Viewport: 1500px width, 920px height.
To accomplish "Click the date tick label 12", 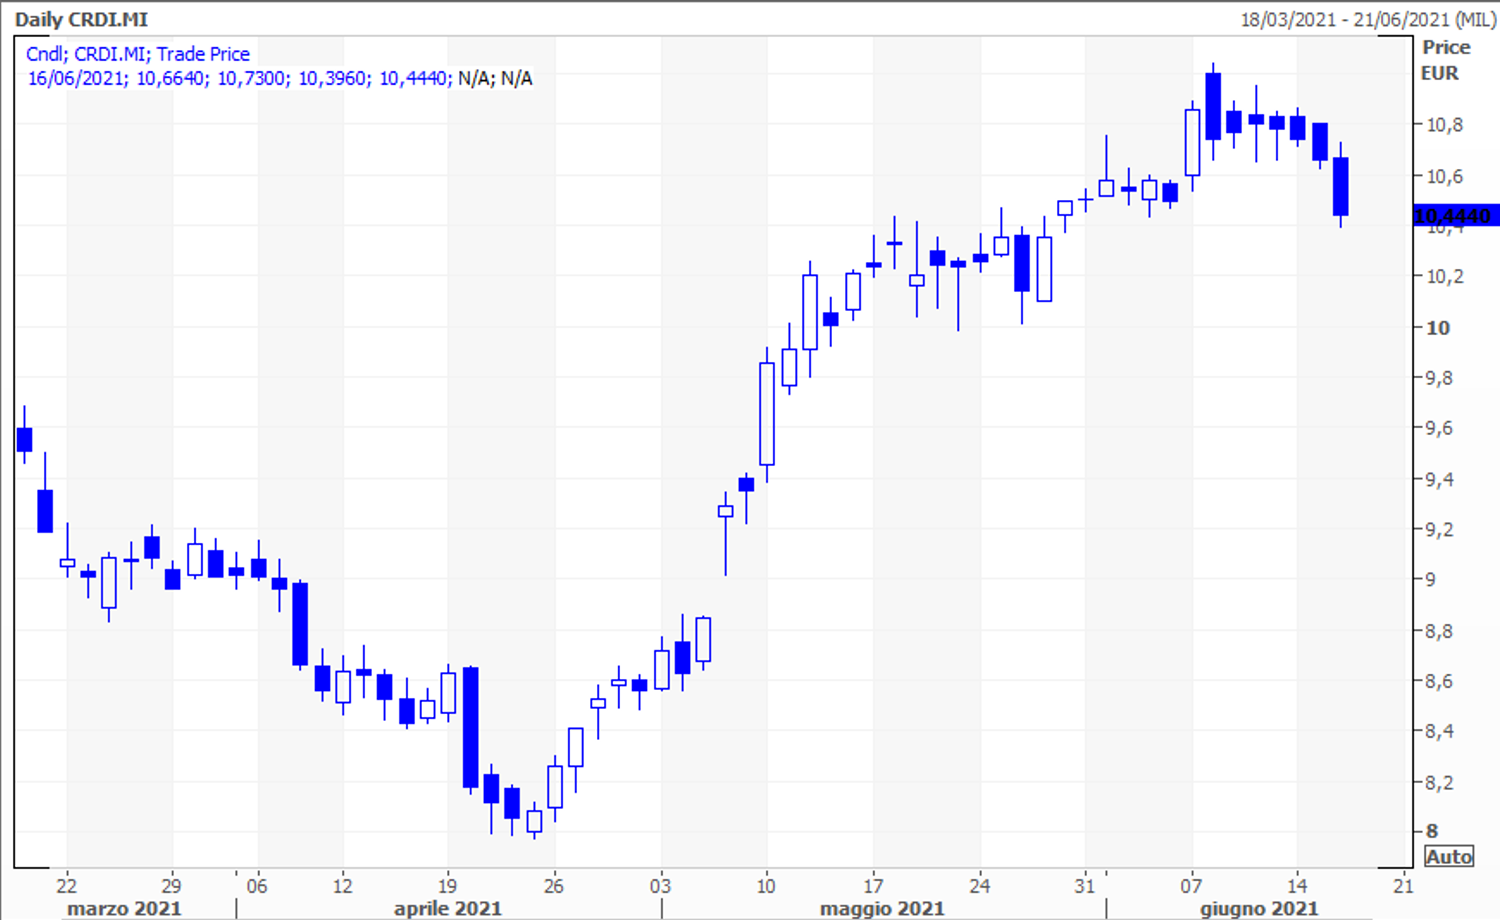I will 343,885.
